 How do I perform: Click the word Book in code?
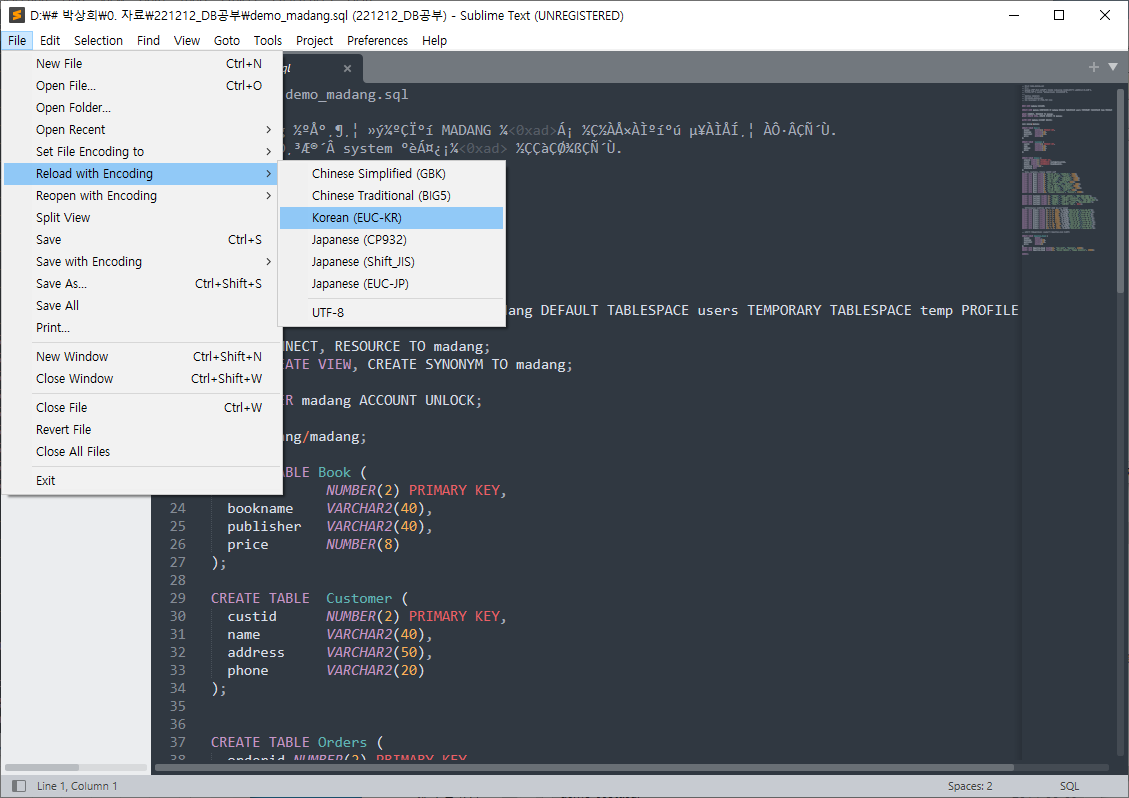click(x=334, y=472)
